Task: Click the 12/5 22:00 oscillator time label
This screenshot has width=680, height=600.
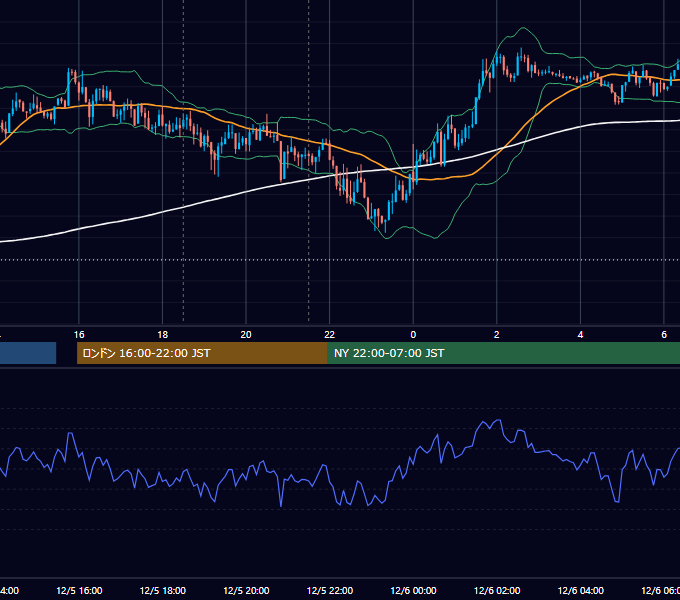Action: pos(330,591)
